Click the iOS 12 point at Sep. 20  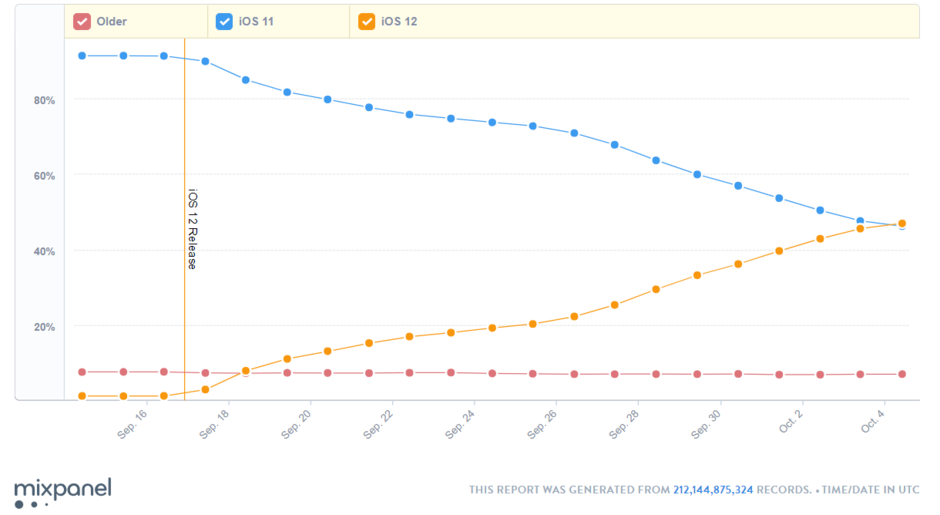(328, 351)
